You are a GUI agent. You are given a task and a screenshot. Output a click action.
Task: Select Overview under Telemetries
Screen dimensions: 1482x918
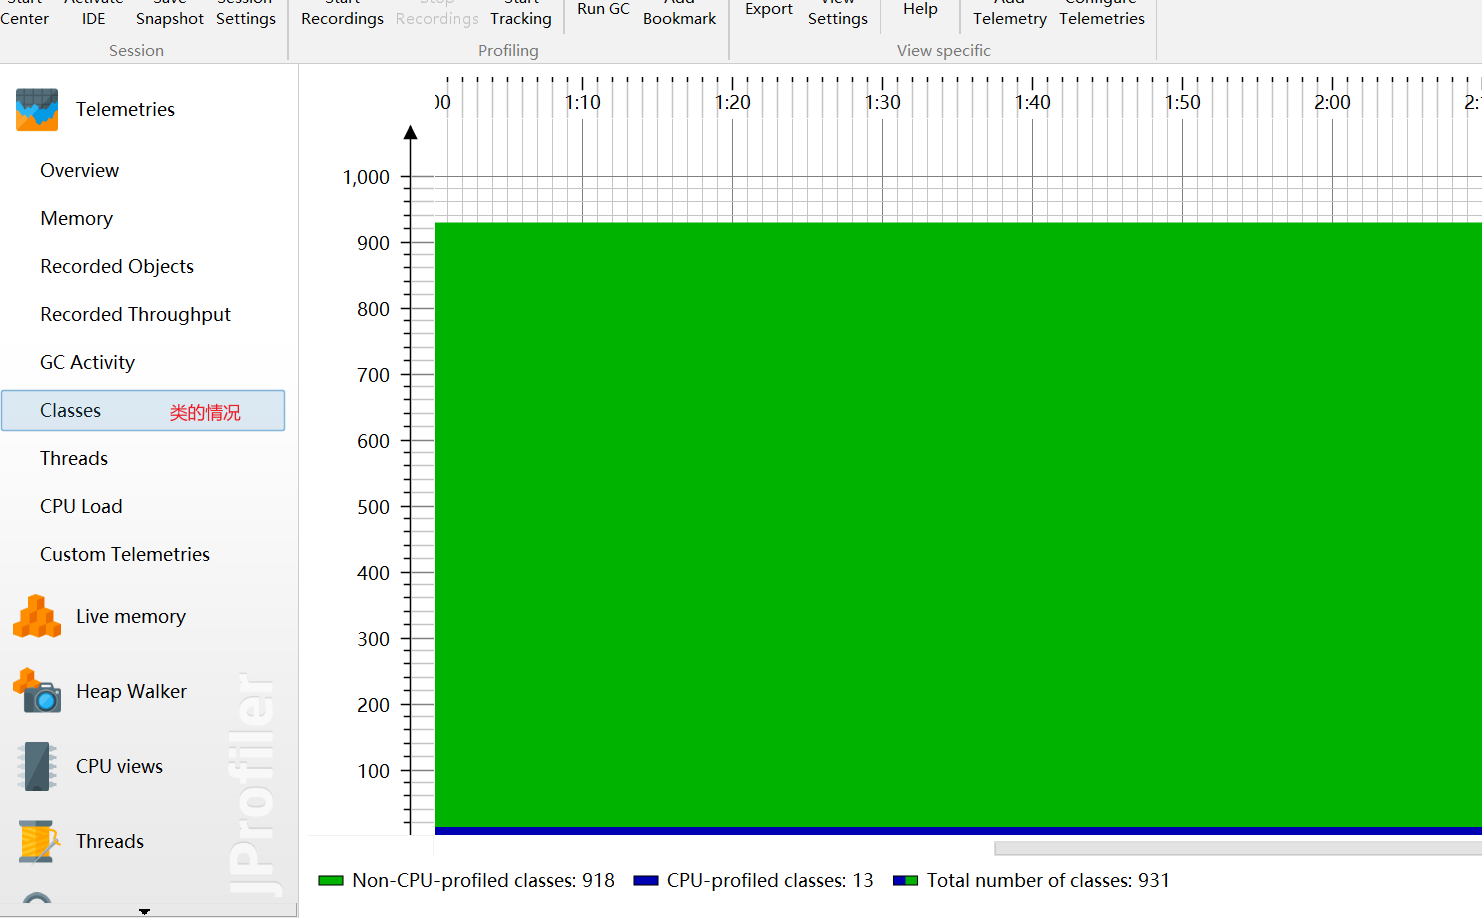point(79,170)
